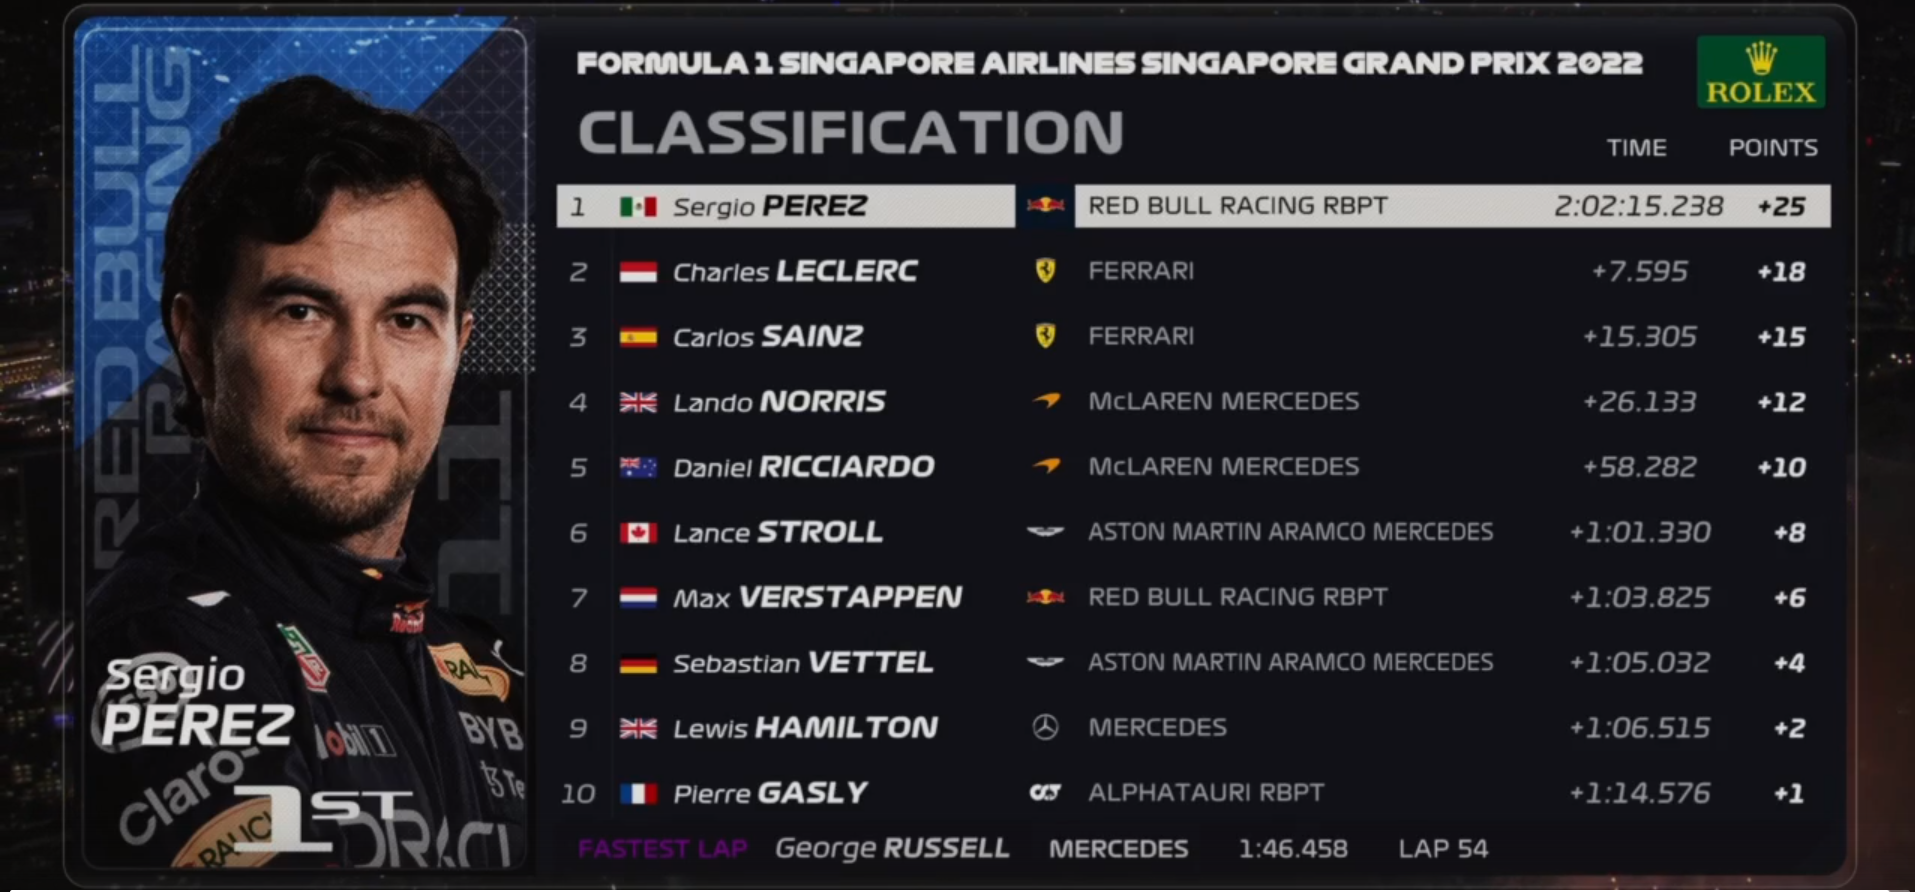Click the Ferrari shield next to Leclerc
Viewport: 1915px width, 892px height.
pyautogui.click(x=1045, y=271)
